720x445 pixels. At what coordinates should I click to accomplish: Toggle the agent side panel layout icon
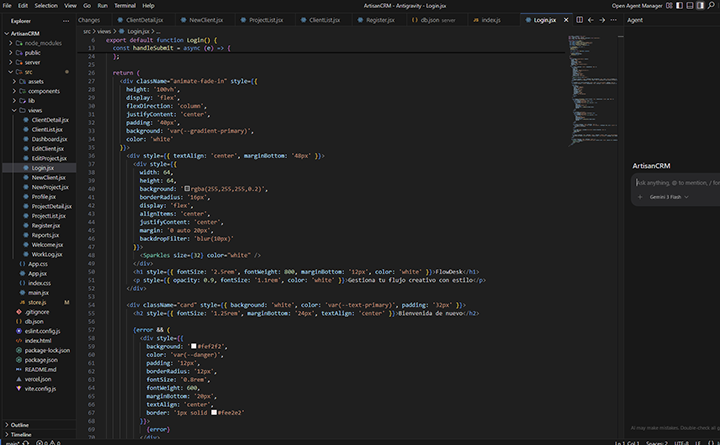(700, 6)
